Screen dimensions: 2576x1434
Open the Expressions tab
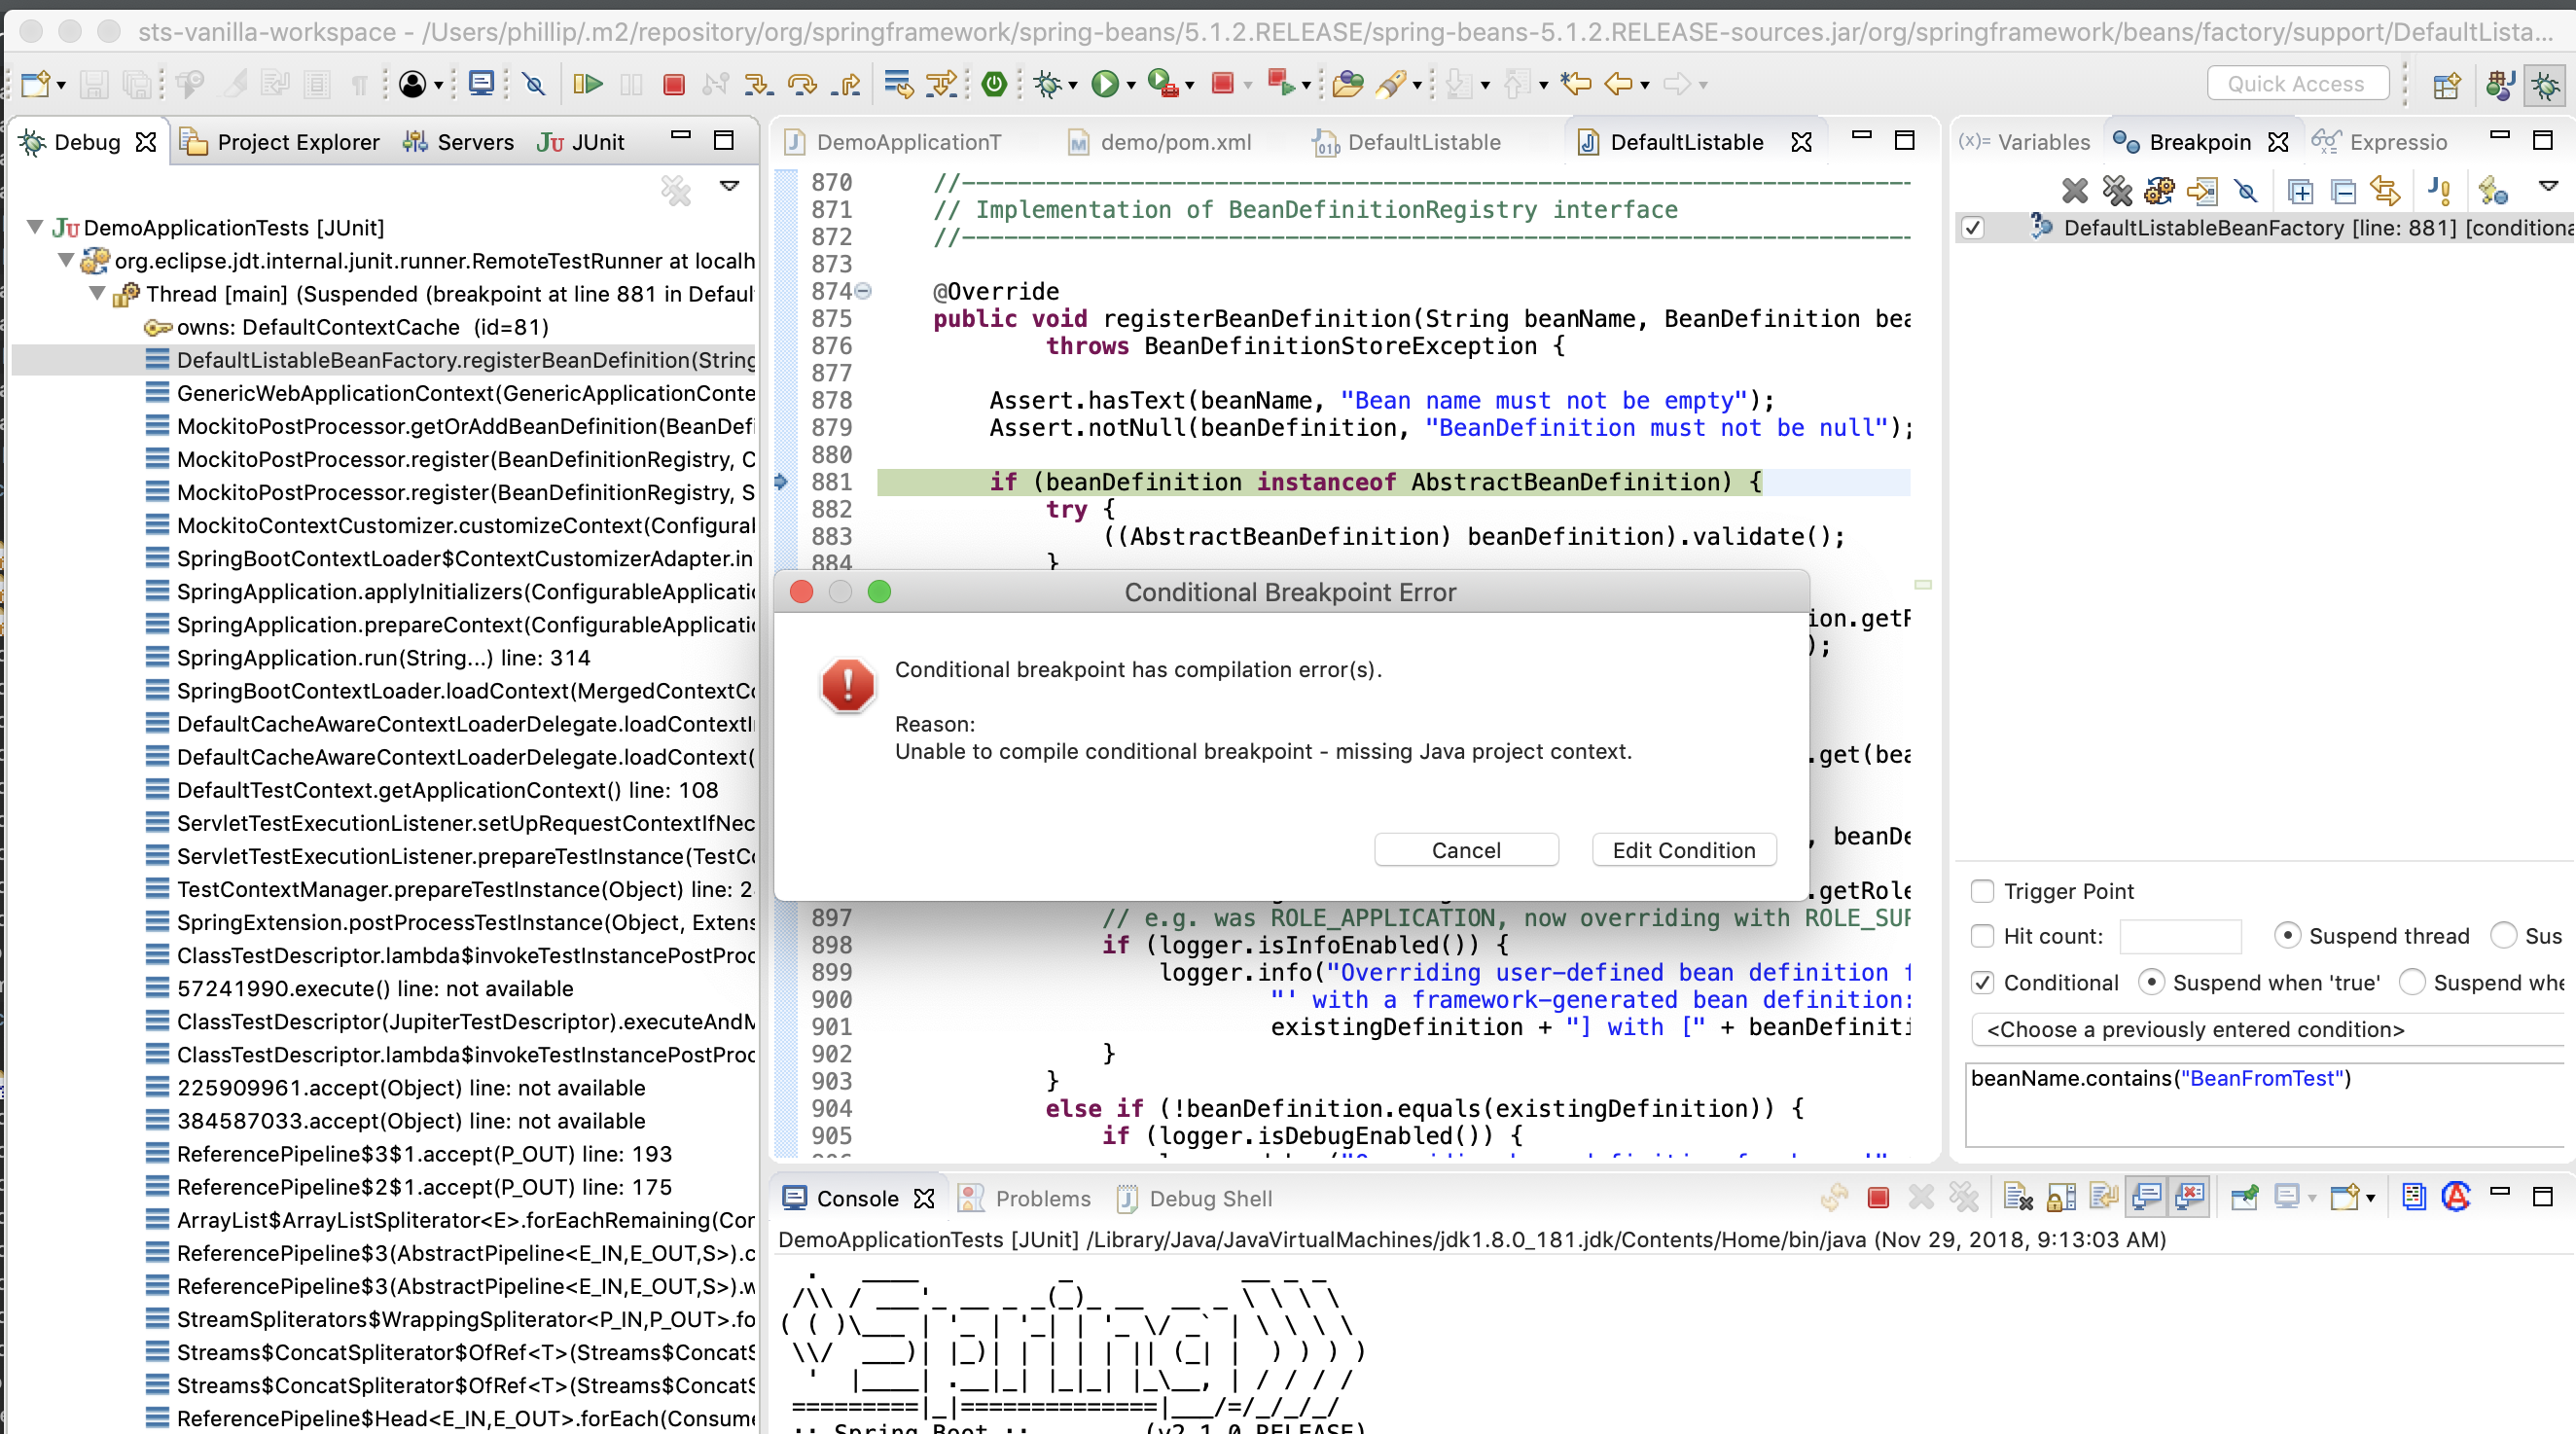pos(2380,142)
